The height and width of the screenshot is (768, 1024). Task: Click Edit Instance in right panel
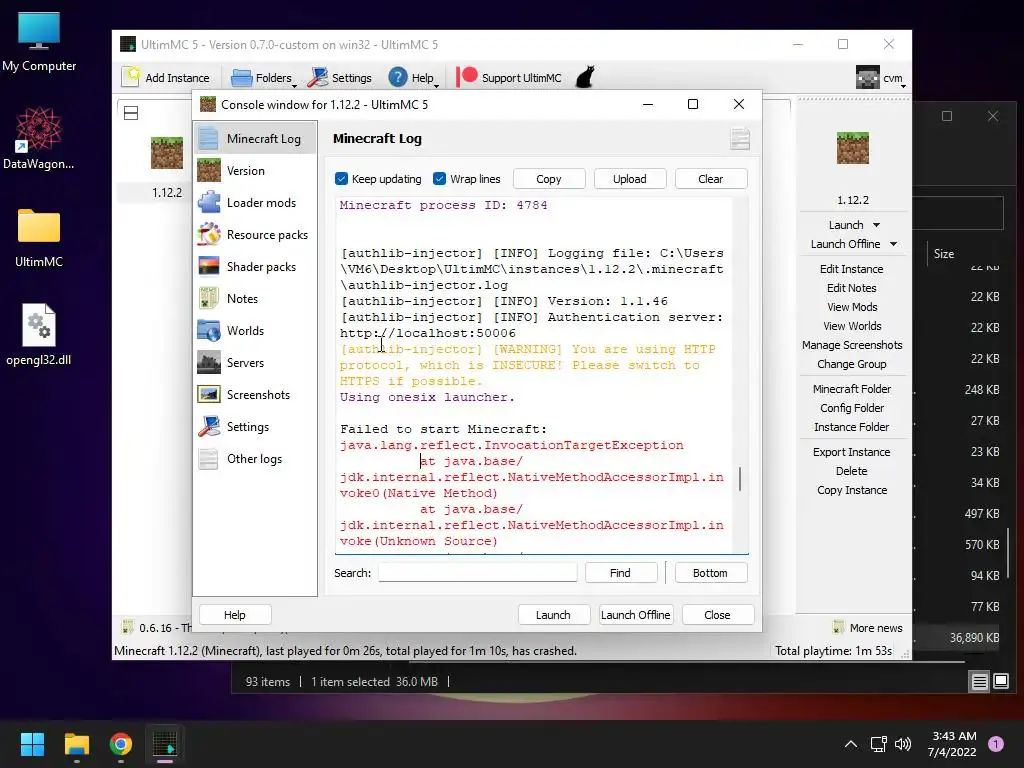[x=852, y=269]
